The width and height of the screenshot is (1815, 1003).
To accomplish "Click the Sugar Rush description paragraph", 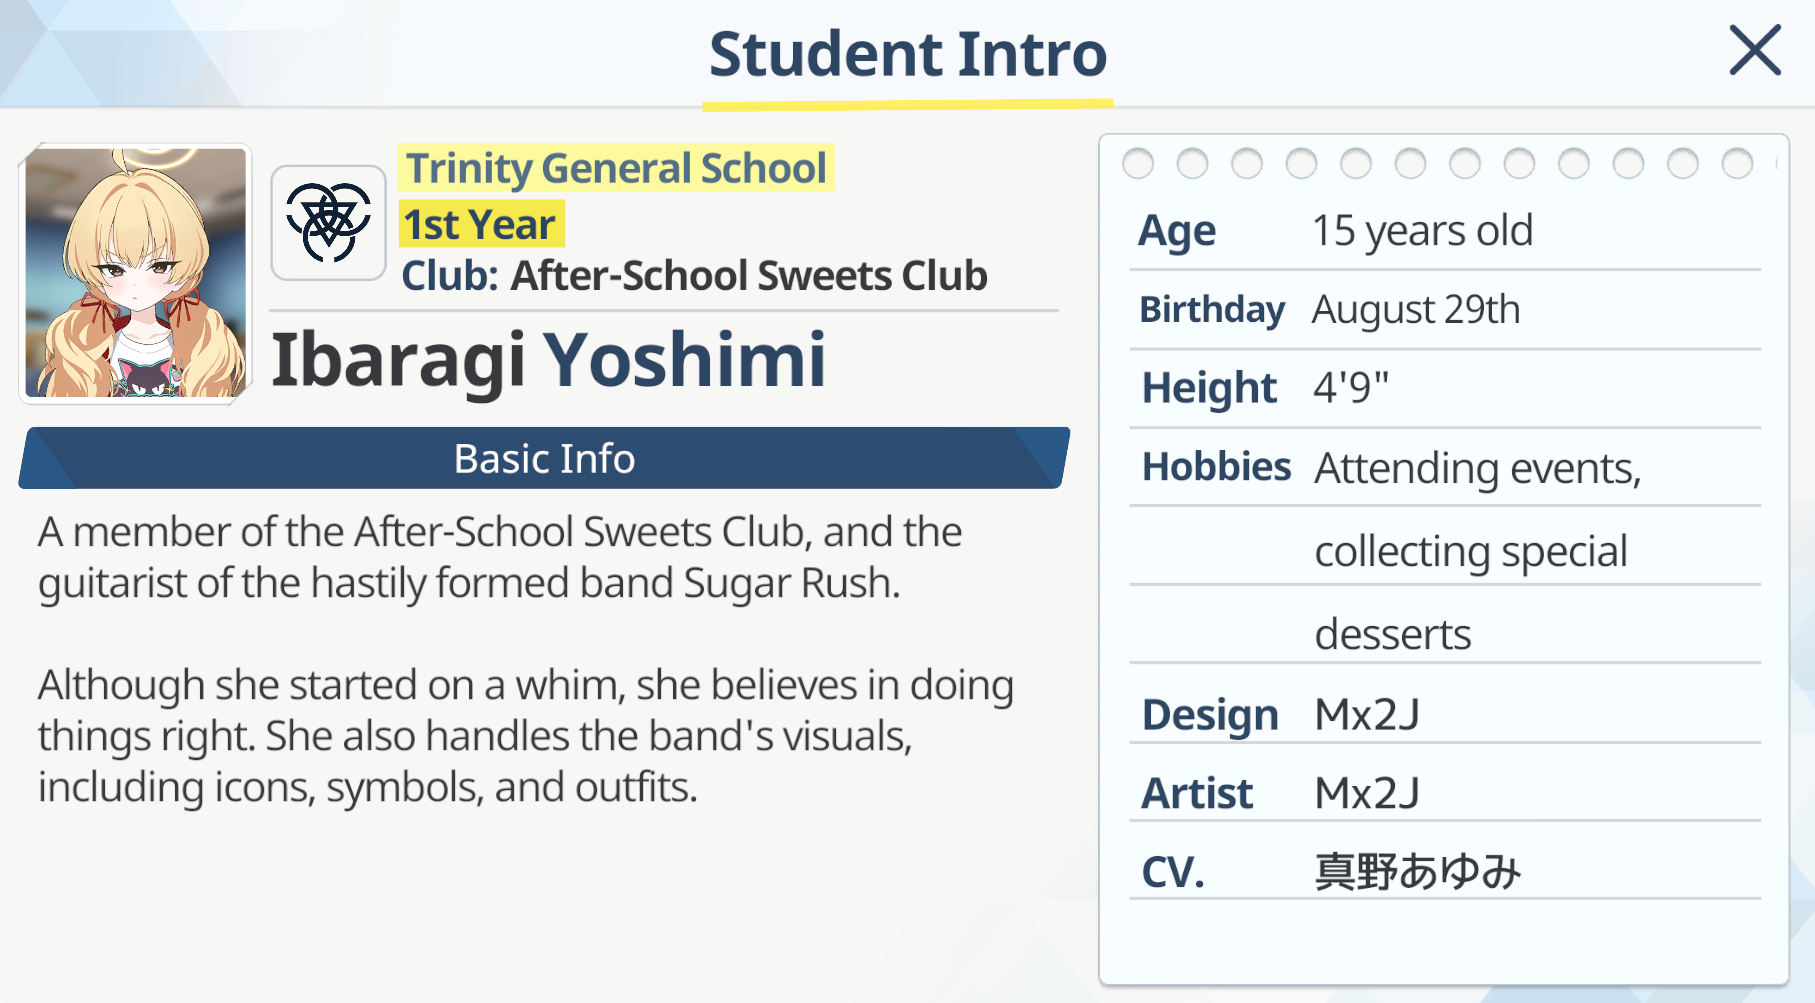I will [x=500, y=558].
